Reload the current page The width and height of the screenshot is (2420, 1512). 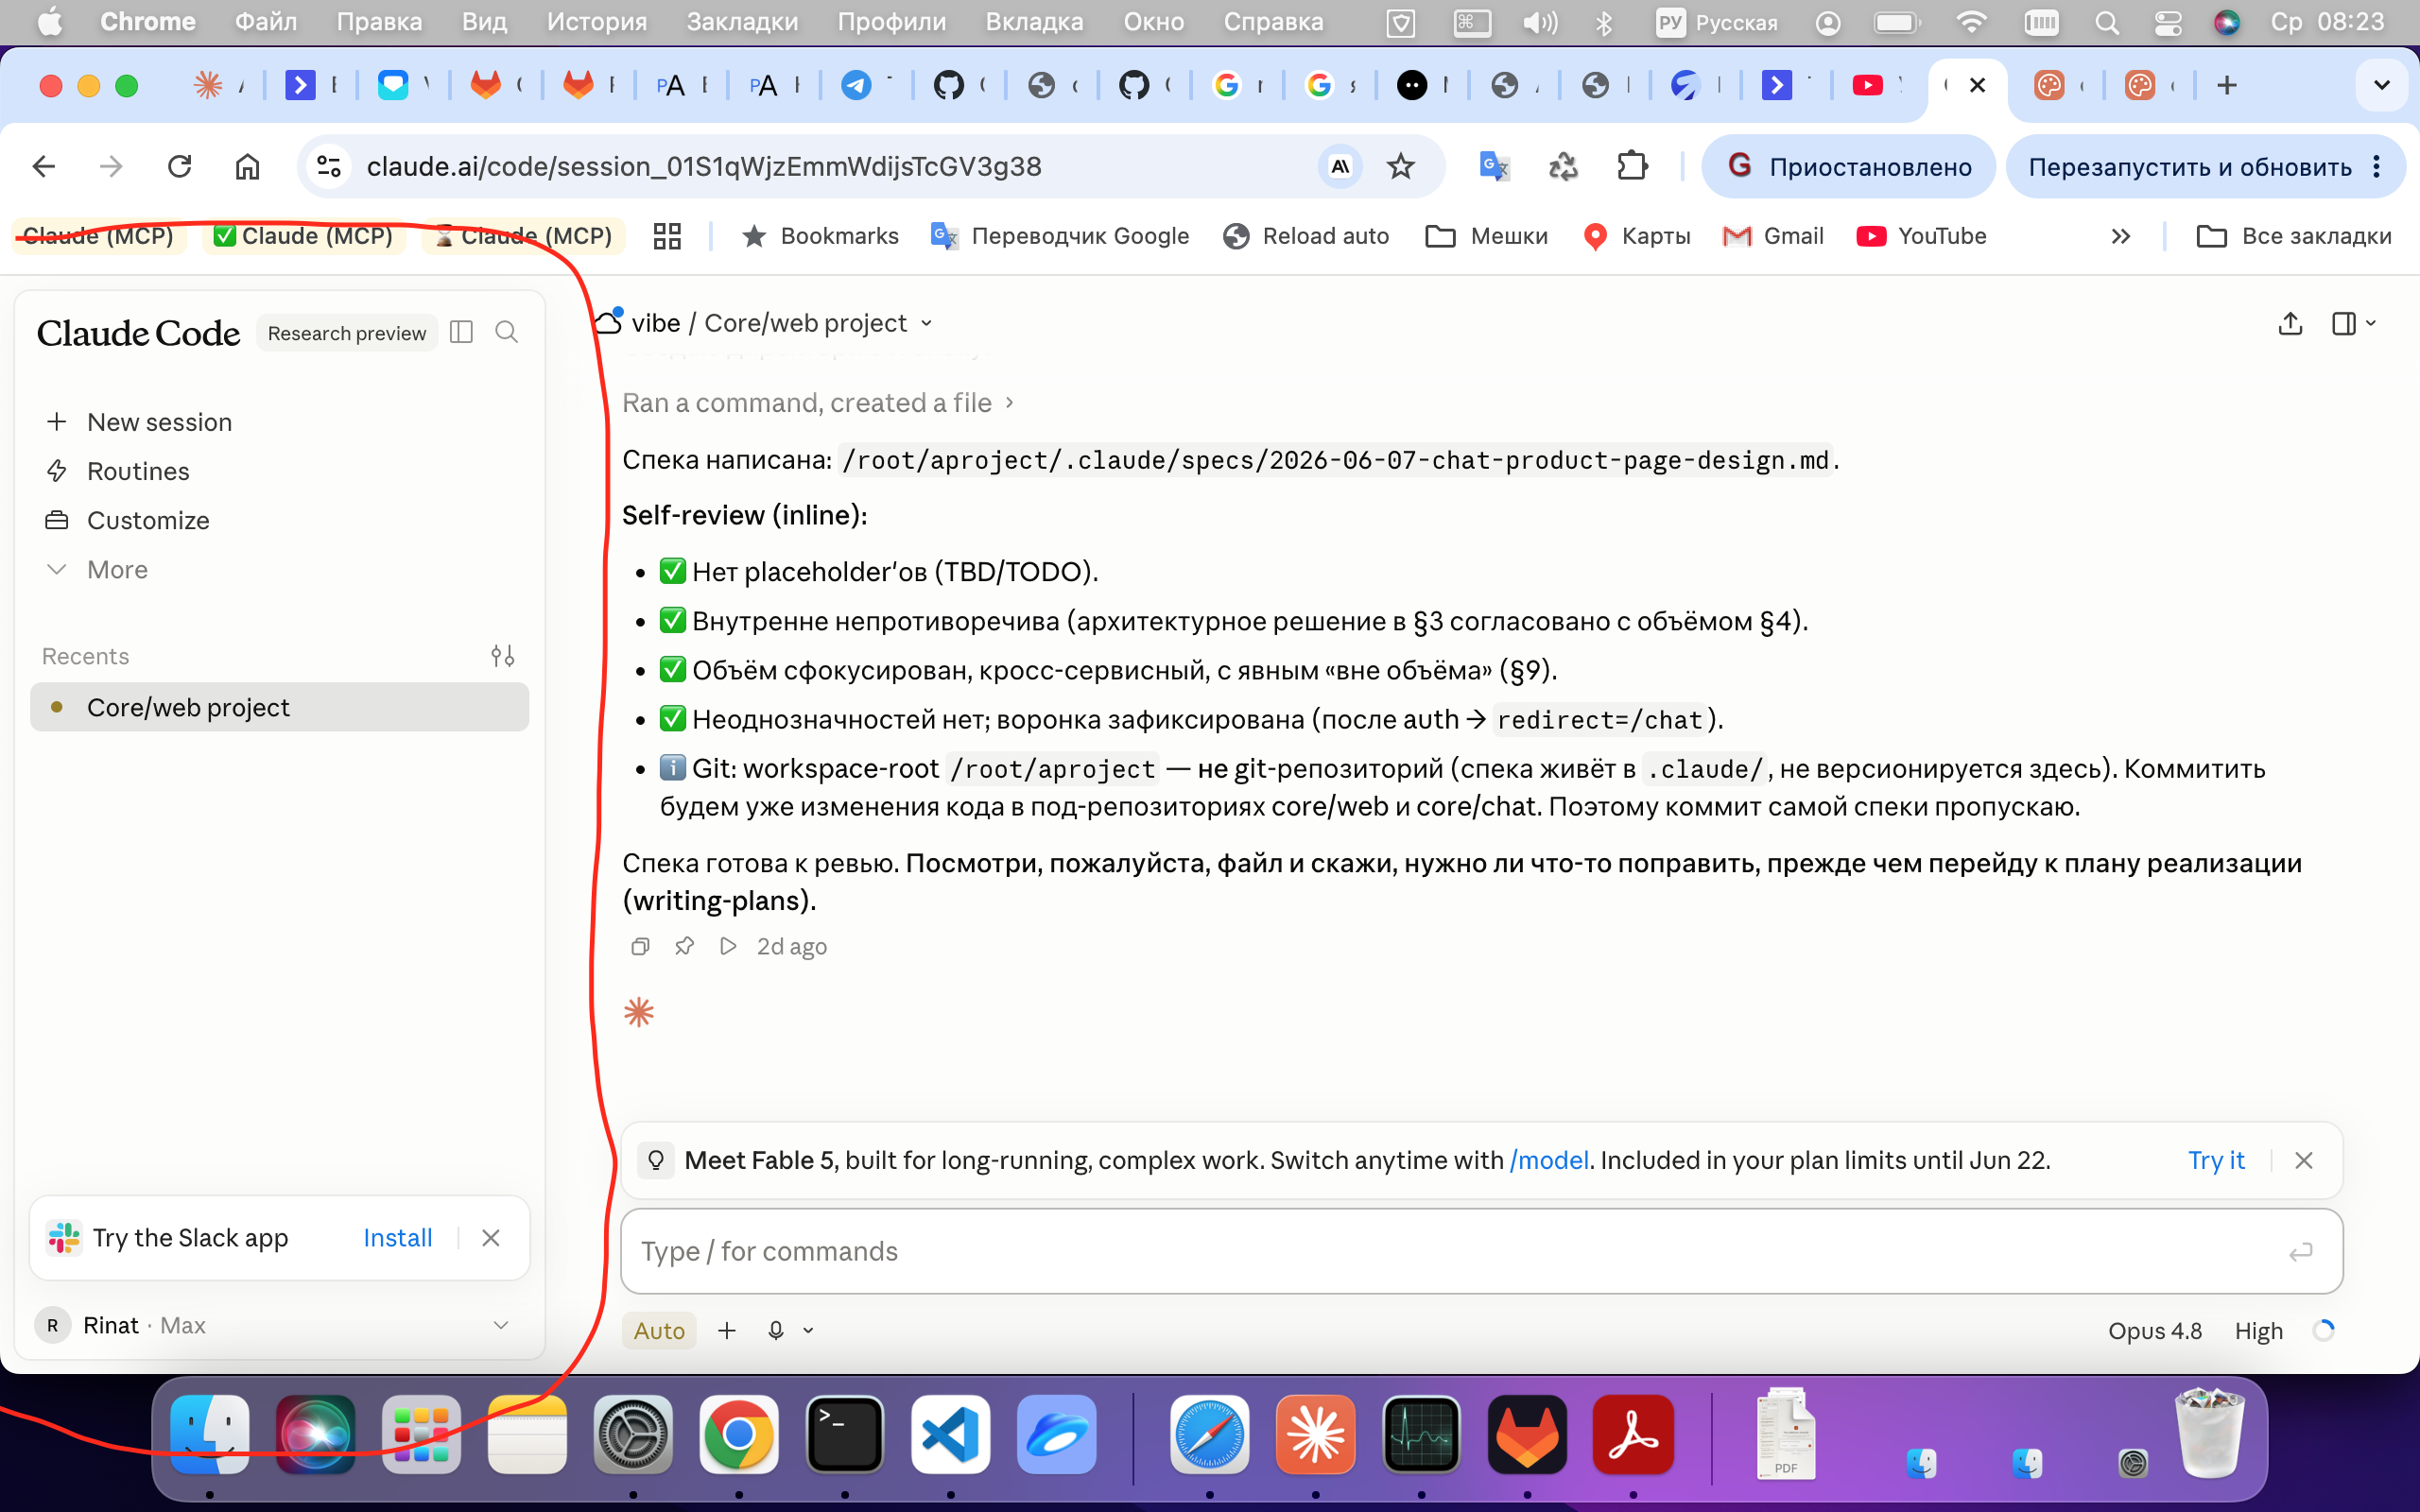180,166
